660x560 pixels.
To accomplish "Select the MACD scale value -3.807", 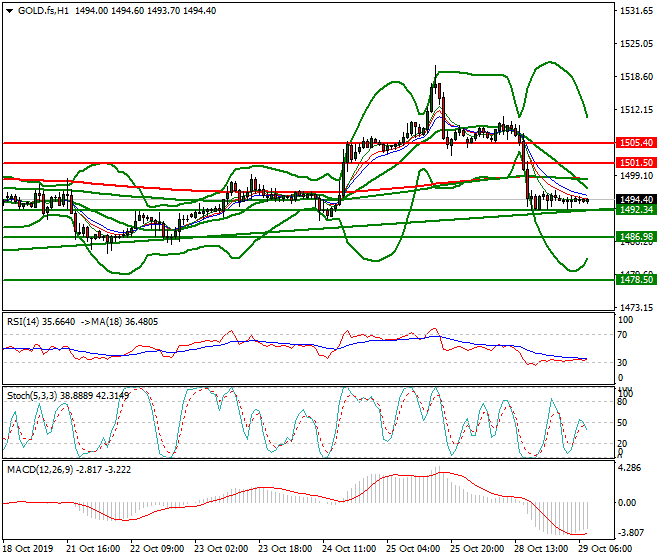I will pyautogui.click(x=631, y=533).
